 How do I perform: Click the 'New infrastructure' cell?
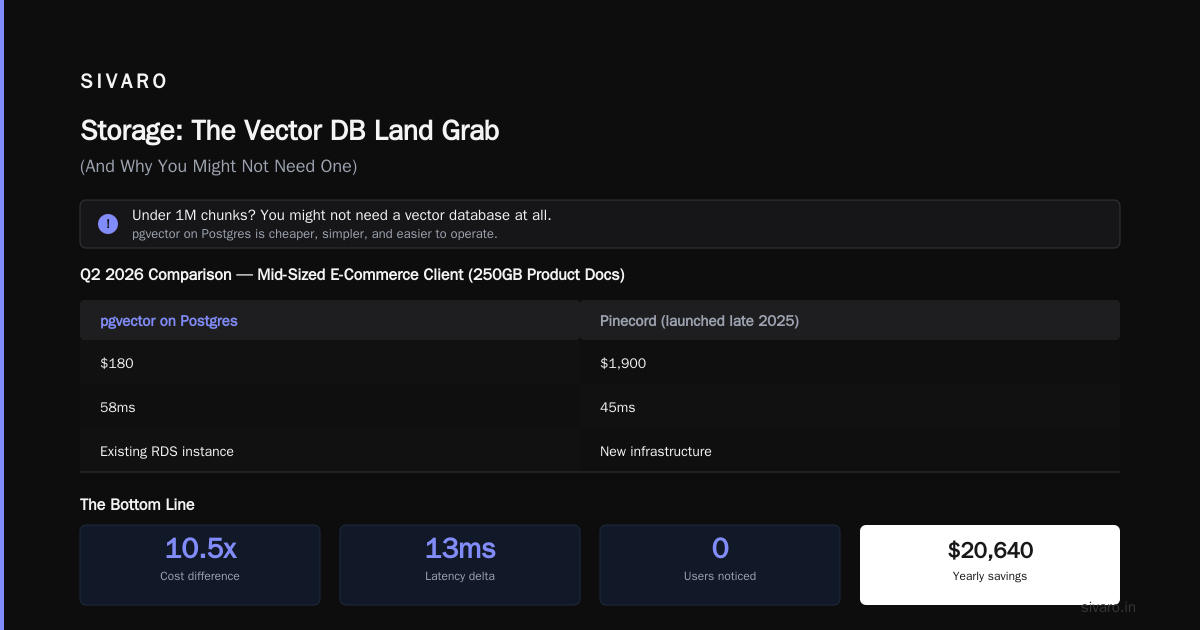point(850,451)
